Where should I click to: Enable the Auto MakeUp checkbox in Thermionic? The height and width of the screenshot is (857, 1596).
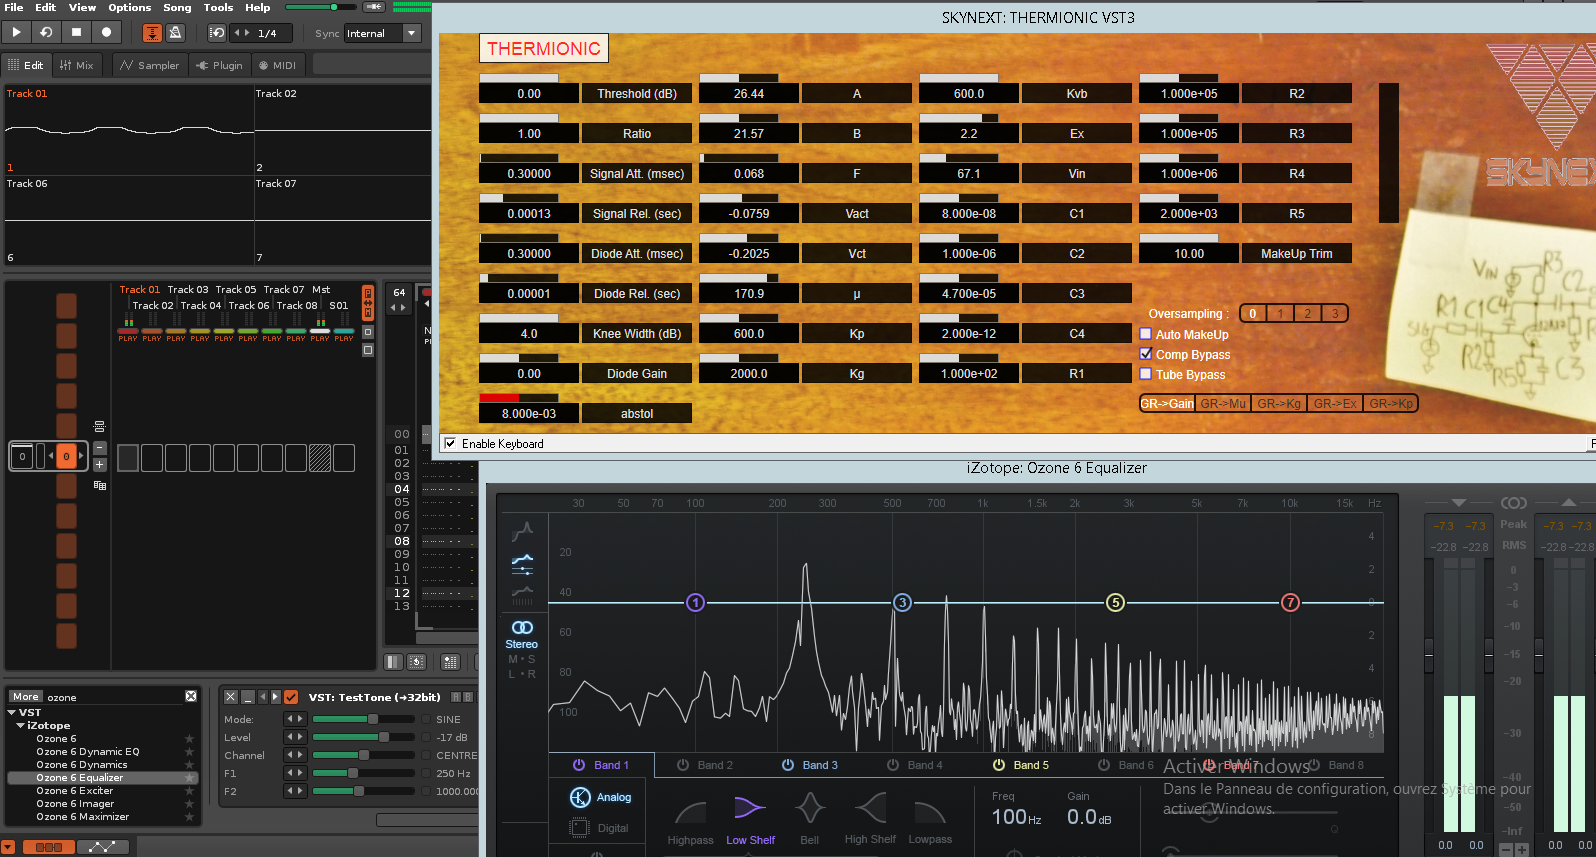click(1146, 334)
